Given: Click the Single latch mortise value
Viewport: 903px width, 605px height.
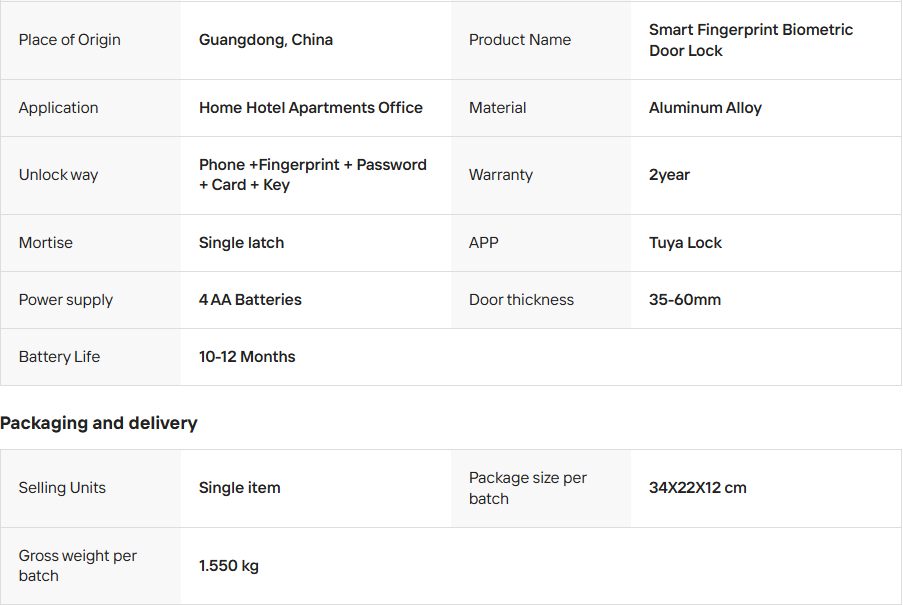Looking at the screenshot, I should (241, 243).
